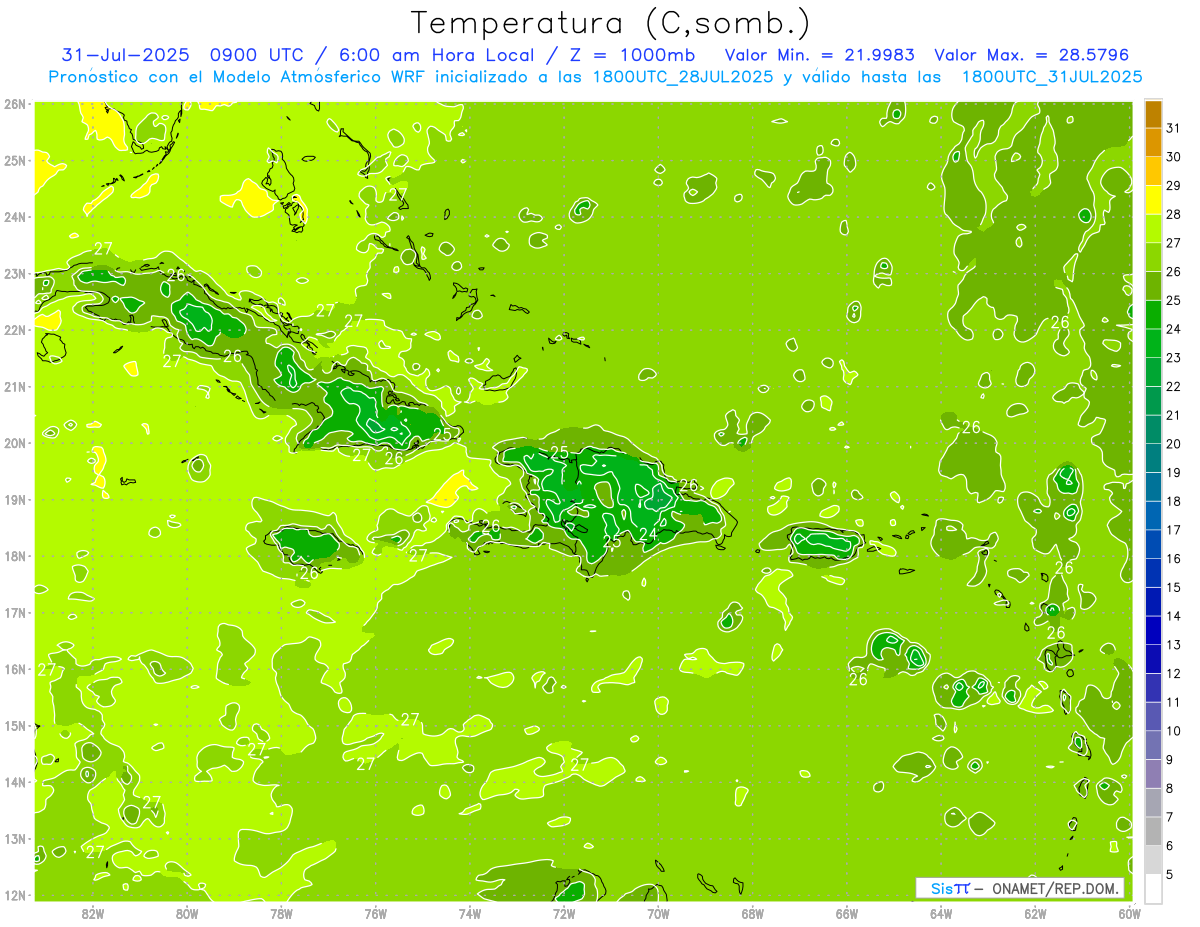This screenshot has height=927, width=1200.
Task: Click the '64W' longitude axis label
Action: click(x=941, y=913)
